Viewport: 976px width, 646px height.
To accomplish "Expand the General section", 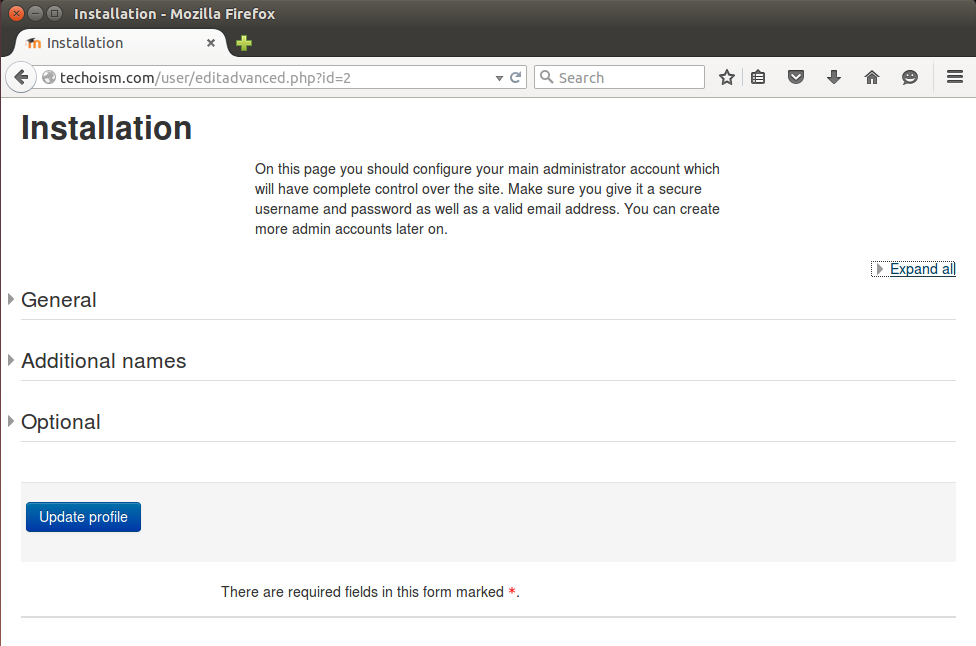I will pos(59,300).
